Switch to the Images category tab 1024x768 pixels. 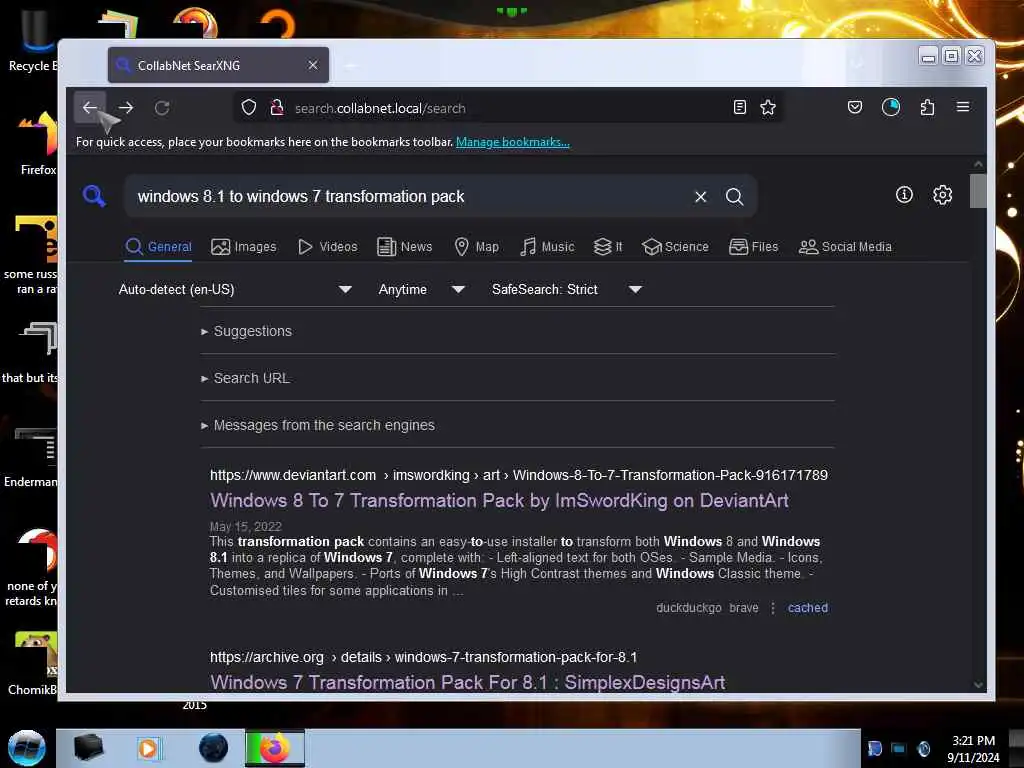point(244,247)
